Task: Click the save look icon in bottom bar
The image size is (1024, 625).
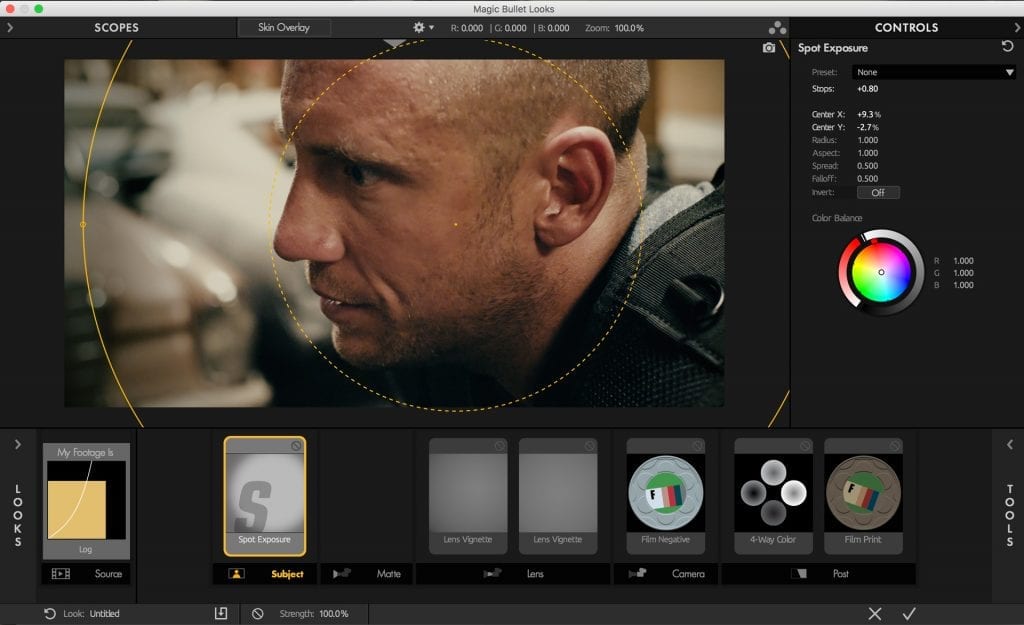Action: [221, 613]
